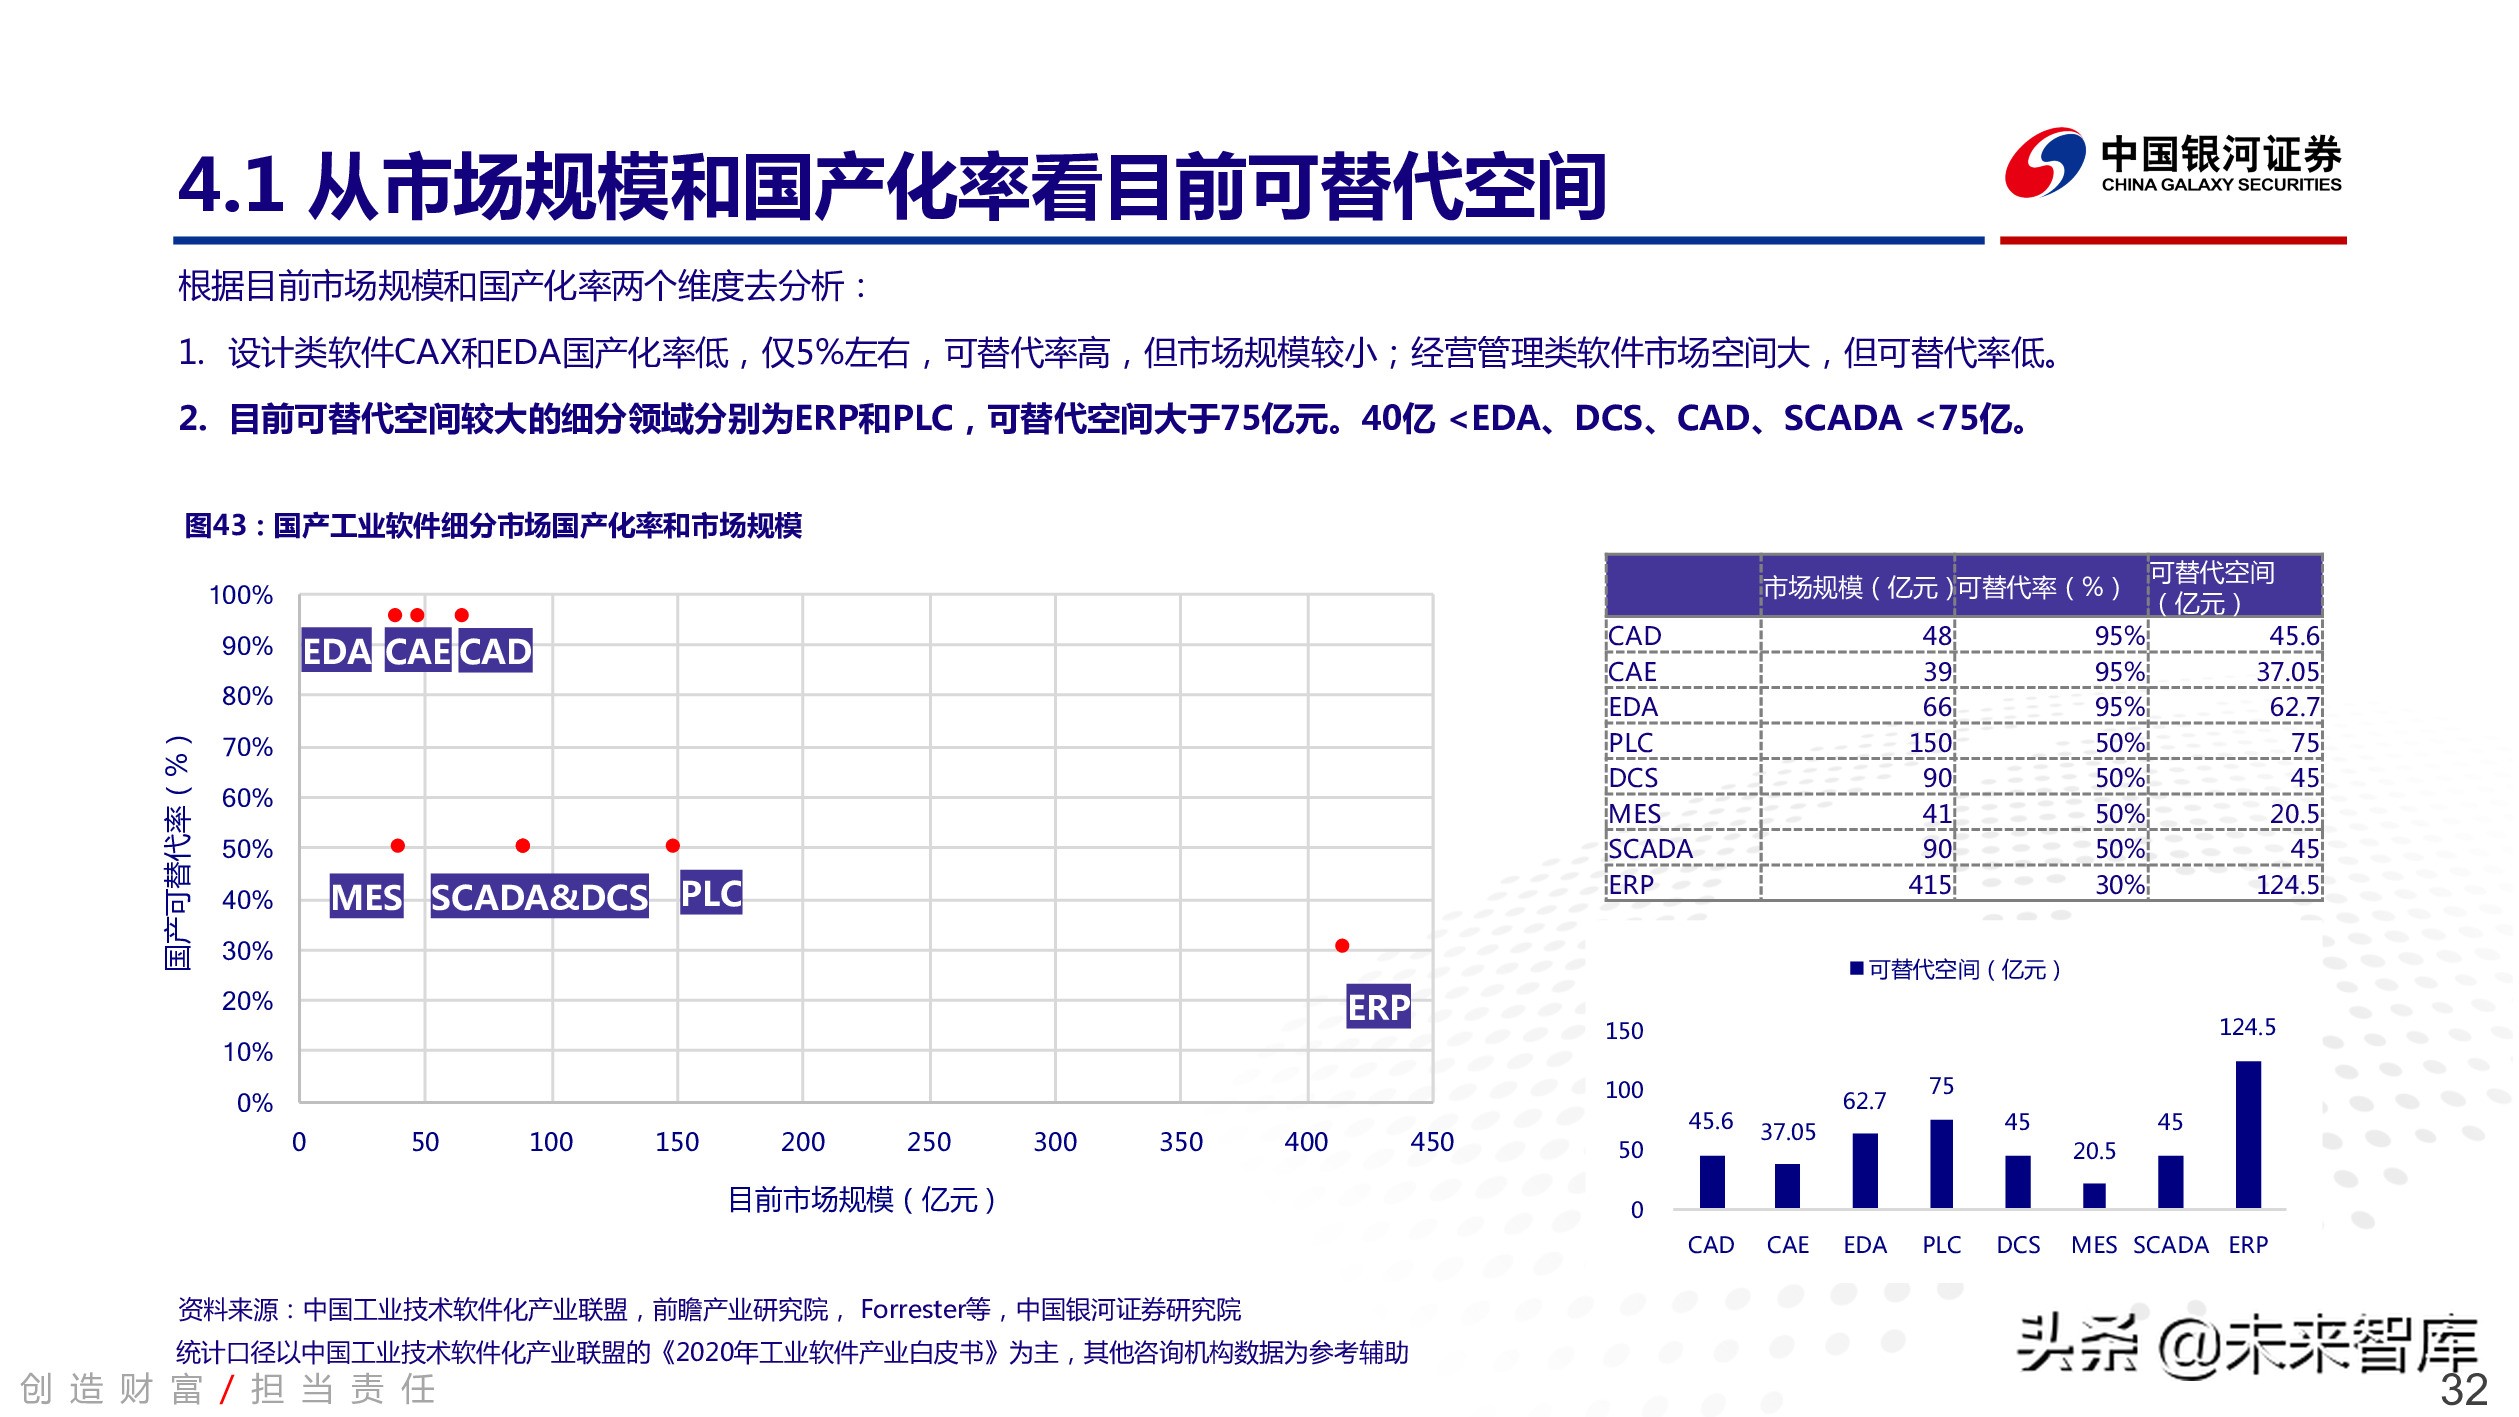
Task: Click the CAE row label in the table
Action: pos(1632,672)
